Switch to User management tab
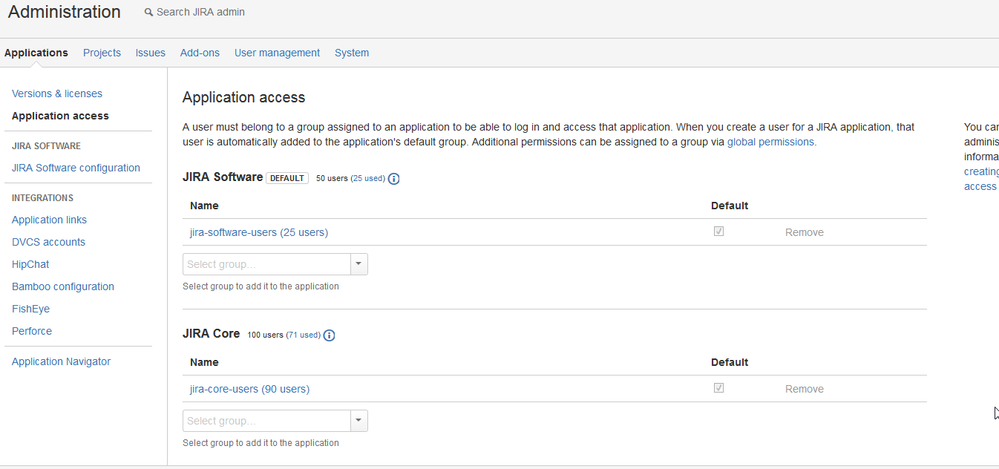The image size is (999, 469). tap(277, 53)
